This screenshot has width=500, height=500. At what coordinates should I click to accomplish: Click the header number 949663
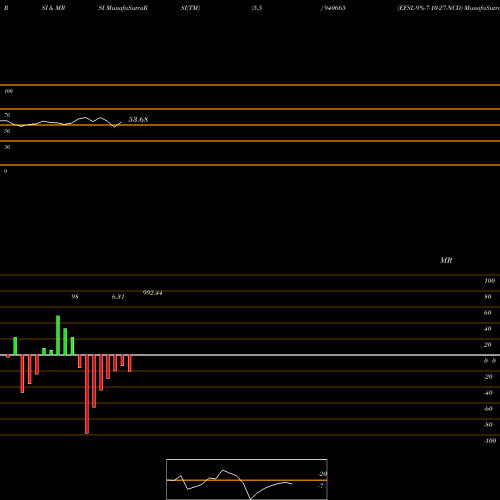pos(334,8)
